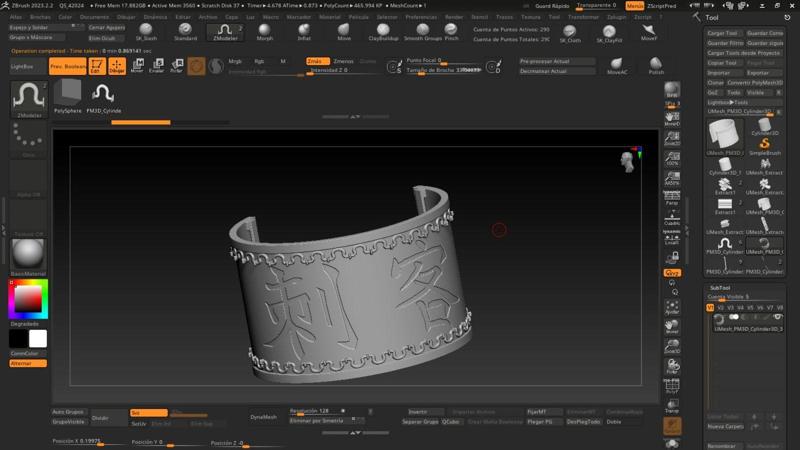Activate the Mover (Move) transform tool
800x450 pixels.
(x=137, y=66)
